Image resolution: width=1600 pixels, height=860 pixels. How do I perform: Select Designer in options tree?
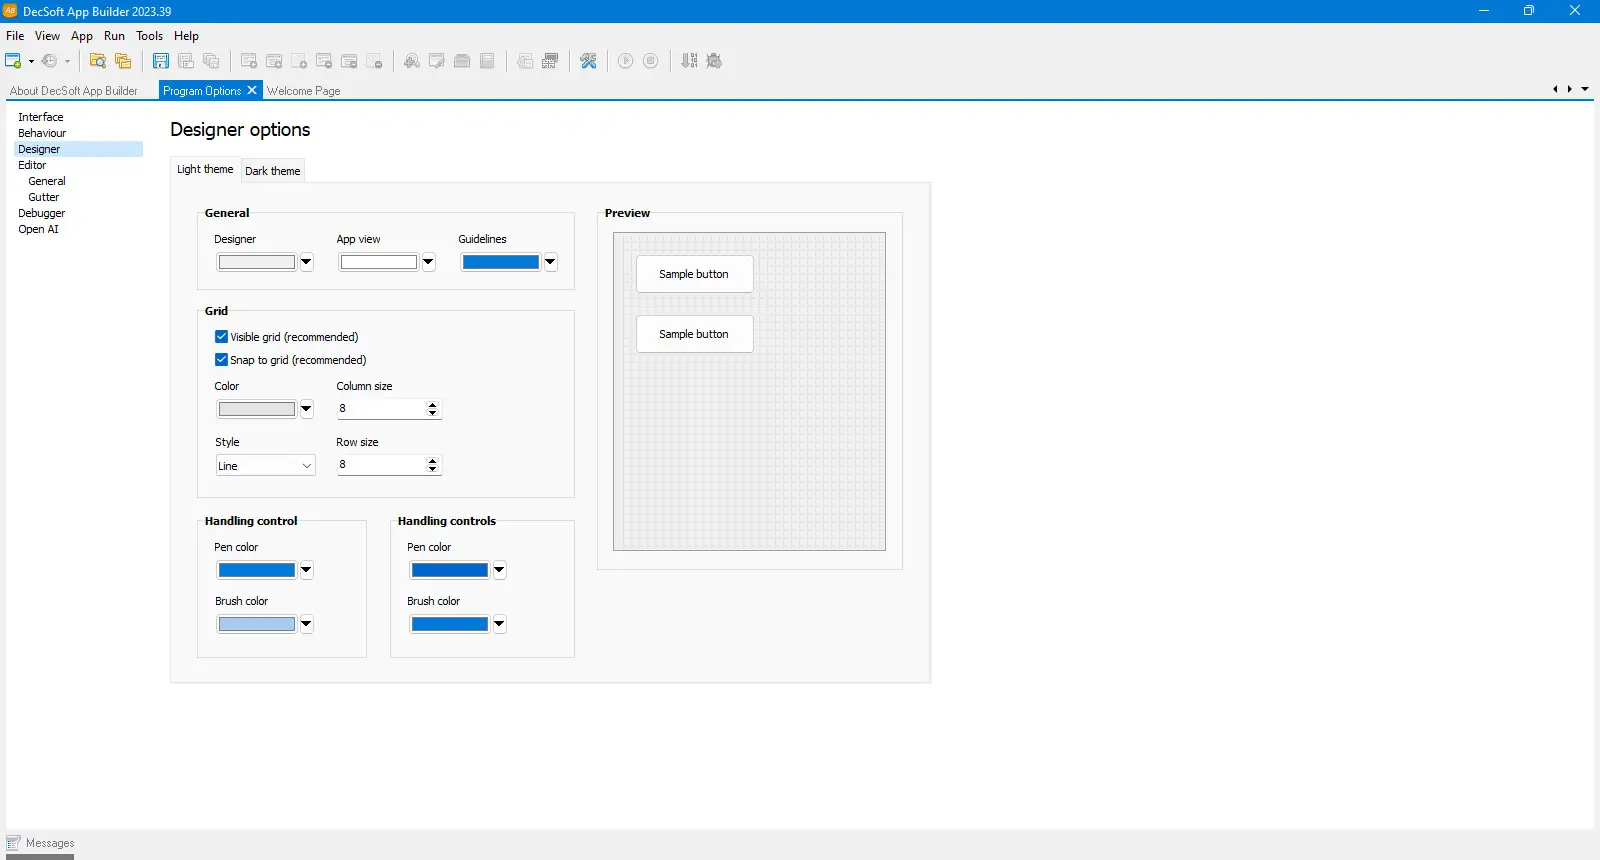coord(39,149)
